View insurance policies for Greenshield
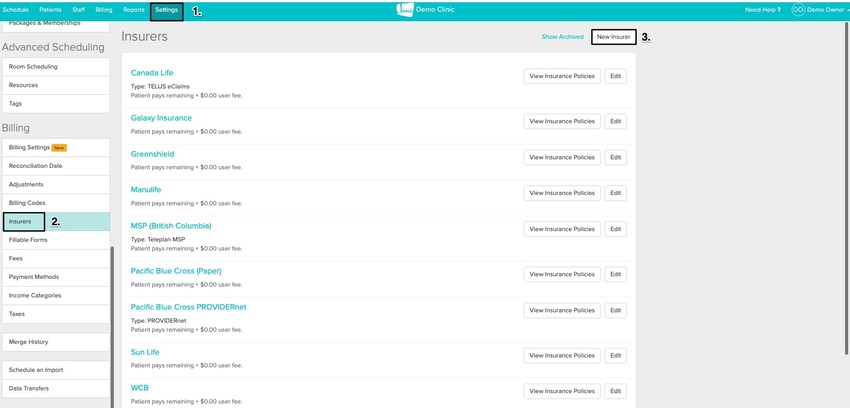This screenshot has height=408, width=850. (x=562, y=157)
